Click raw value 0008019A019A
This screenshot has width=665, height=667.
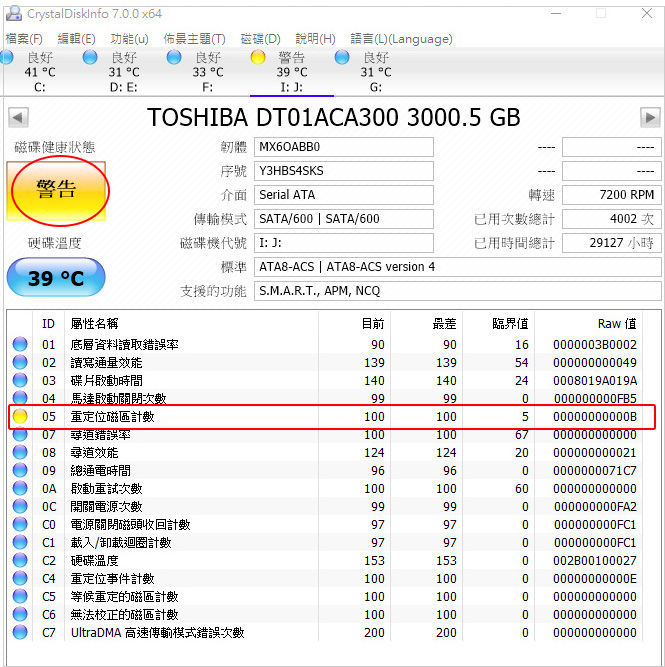(x=595, y=380)
